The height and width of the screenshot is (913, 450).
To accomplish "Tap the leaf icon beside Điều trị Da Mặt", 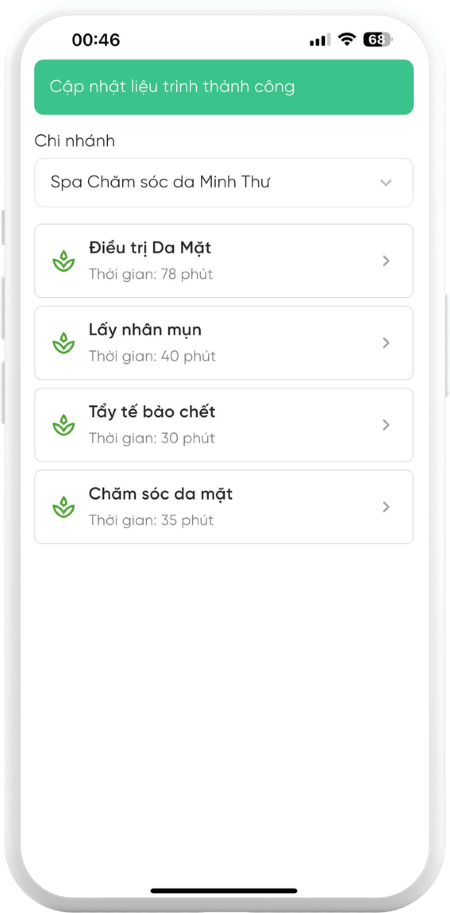I will 63,261.
